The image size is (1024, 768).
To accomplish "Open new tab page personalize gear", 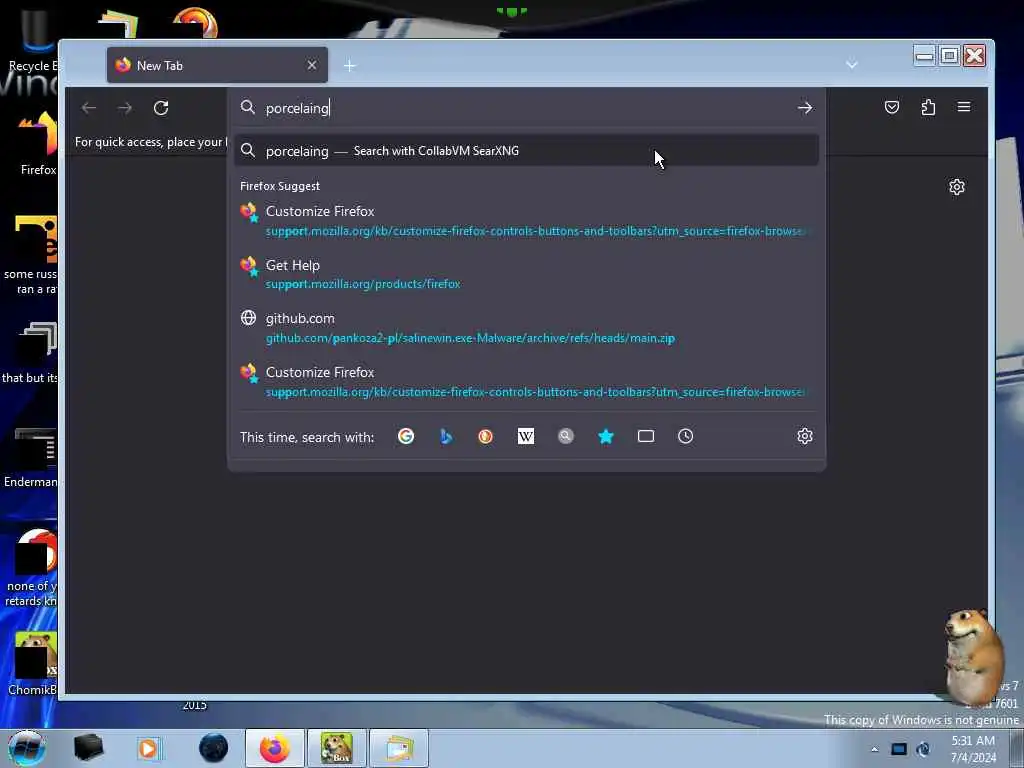I will pos(957,187).
